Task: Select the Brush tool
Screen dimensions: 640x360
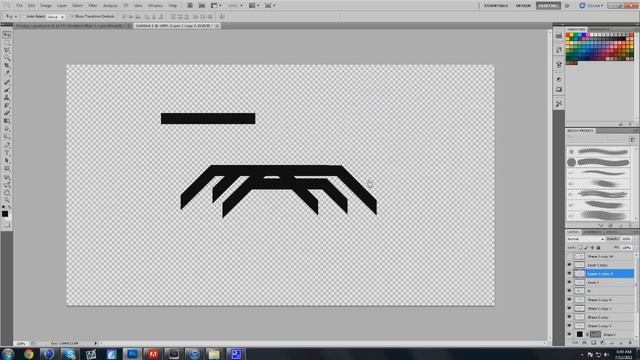Action: tap(7, 90)
